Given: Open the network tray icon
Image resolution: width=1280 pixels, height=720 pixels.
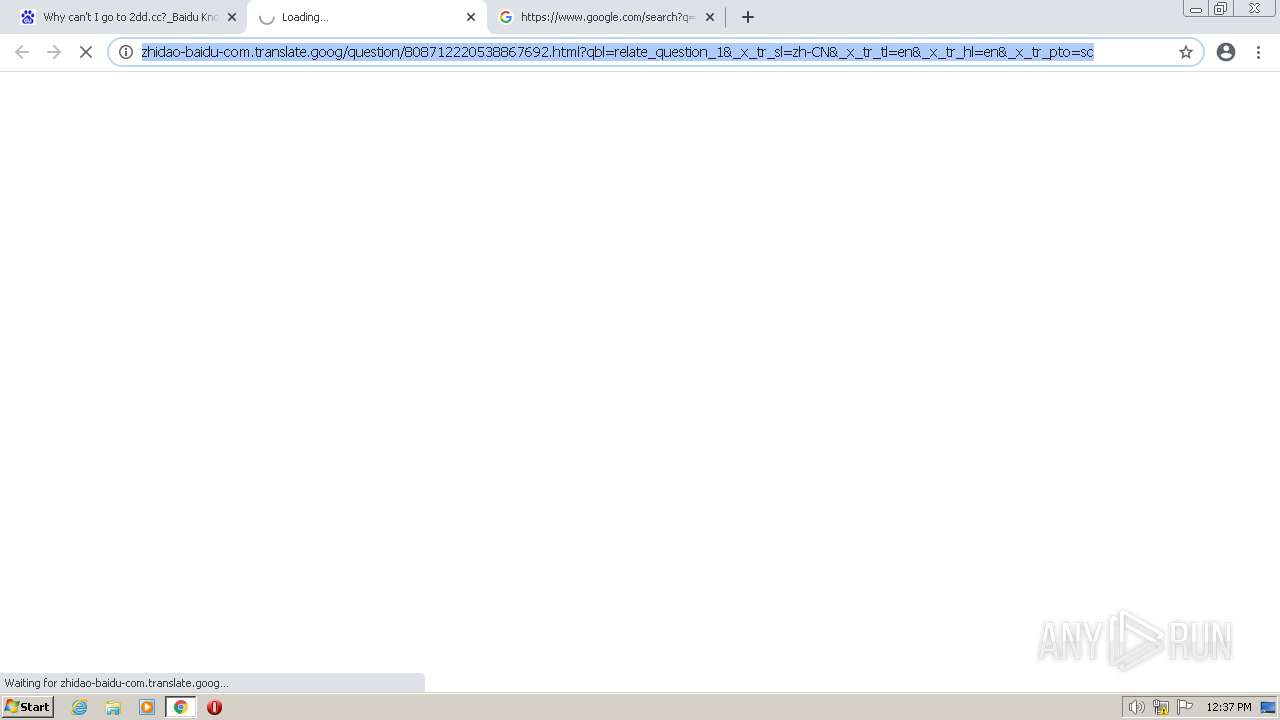Looking at the screenshot, I should [x=1161, y=707].
